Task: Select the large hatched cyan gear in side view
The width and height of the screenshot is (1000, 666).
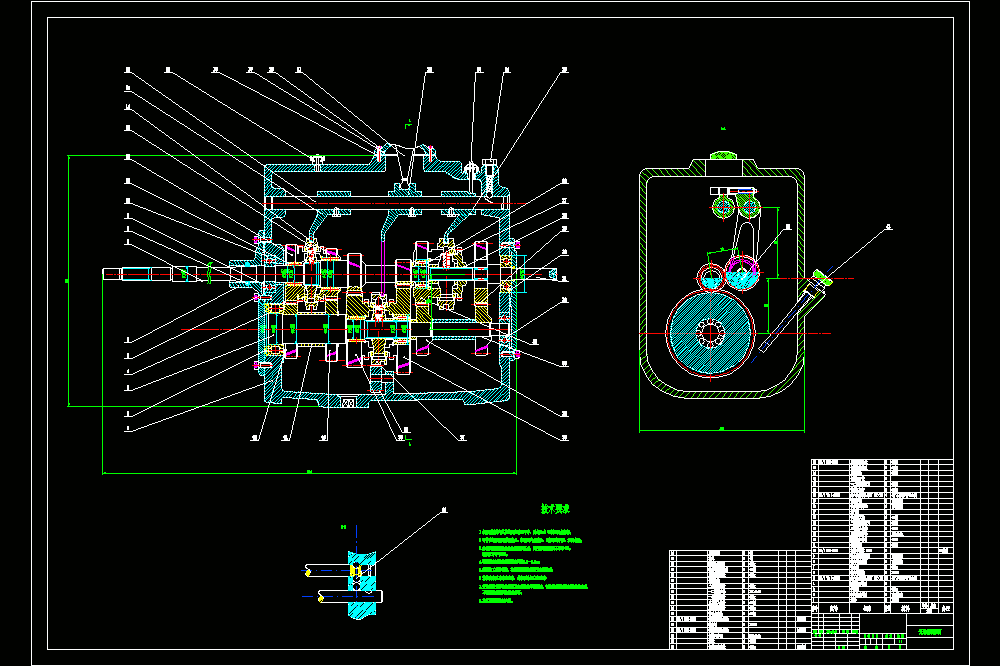Action: coord(710,333)
